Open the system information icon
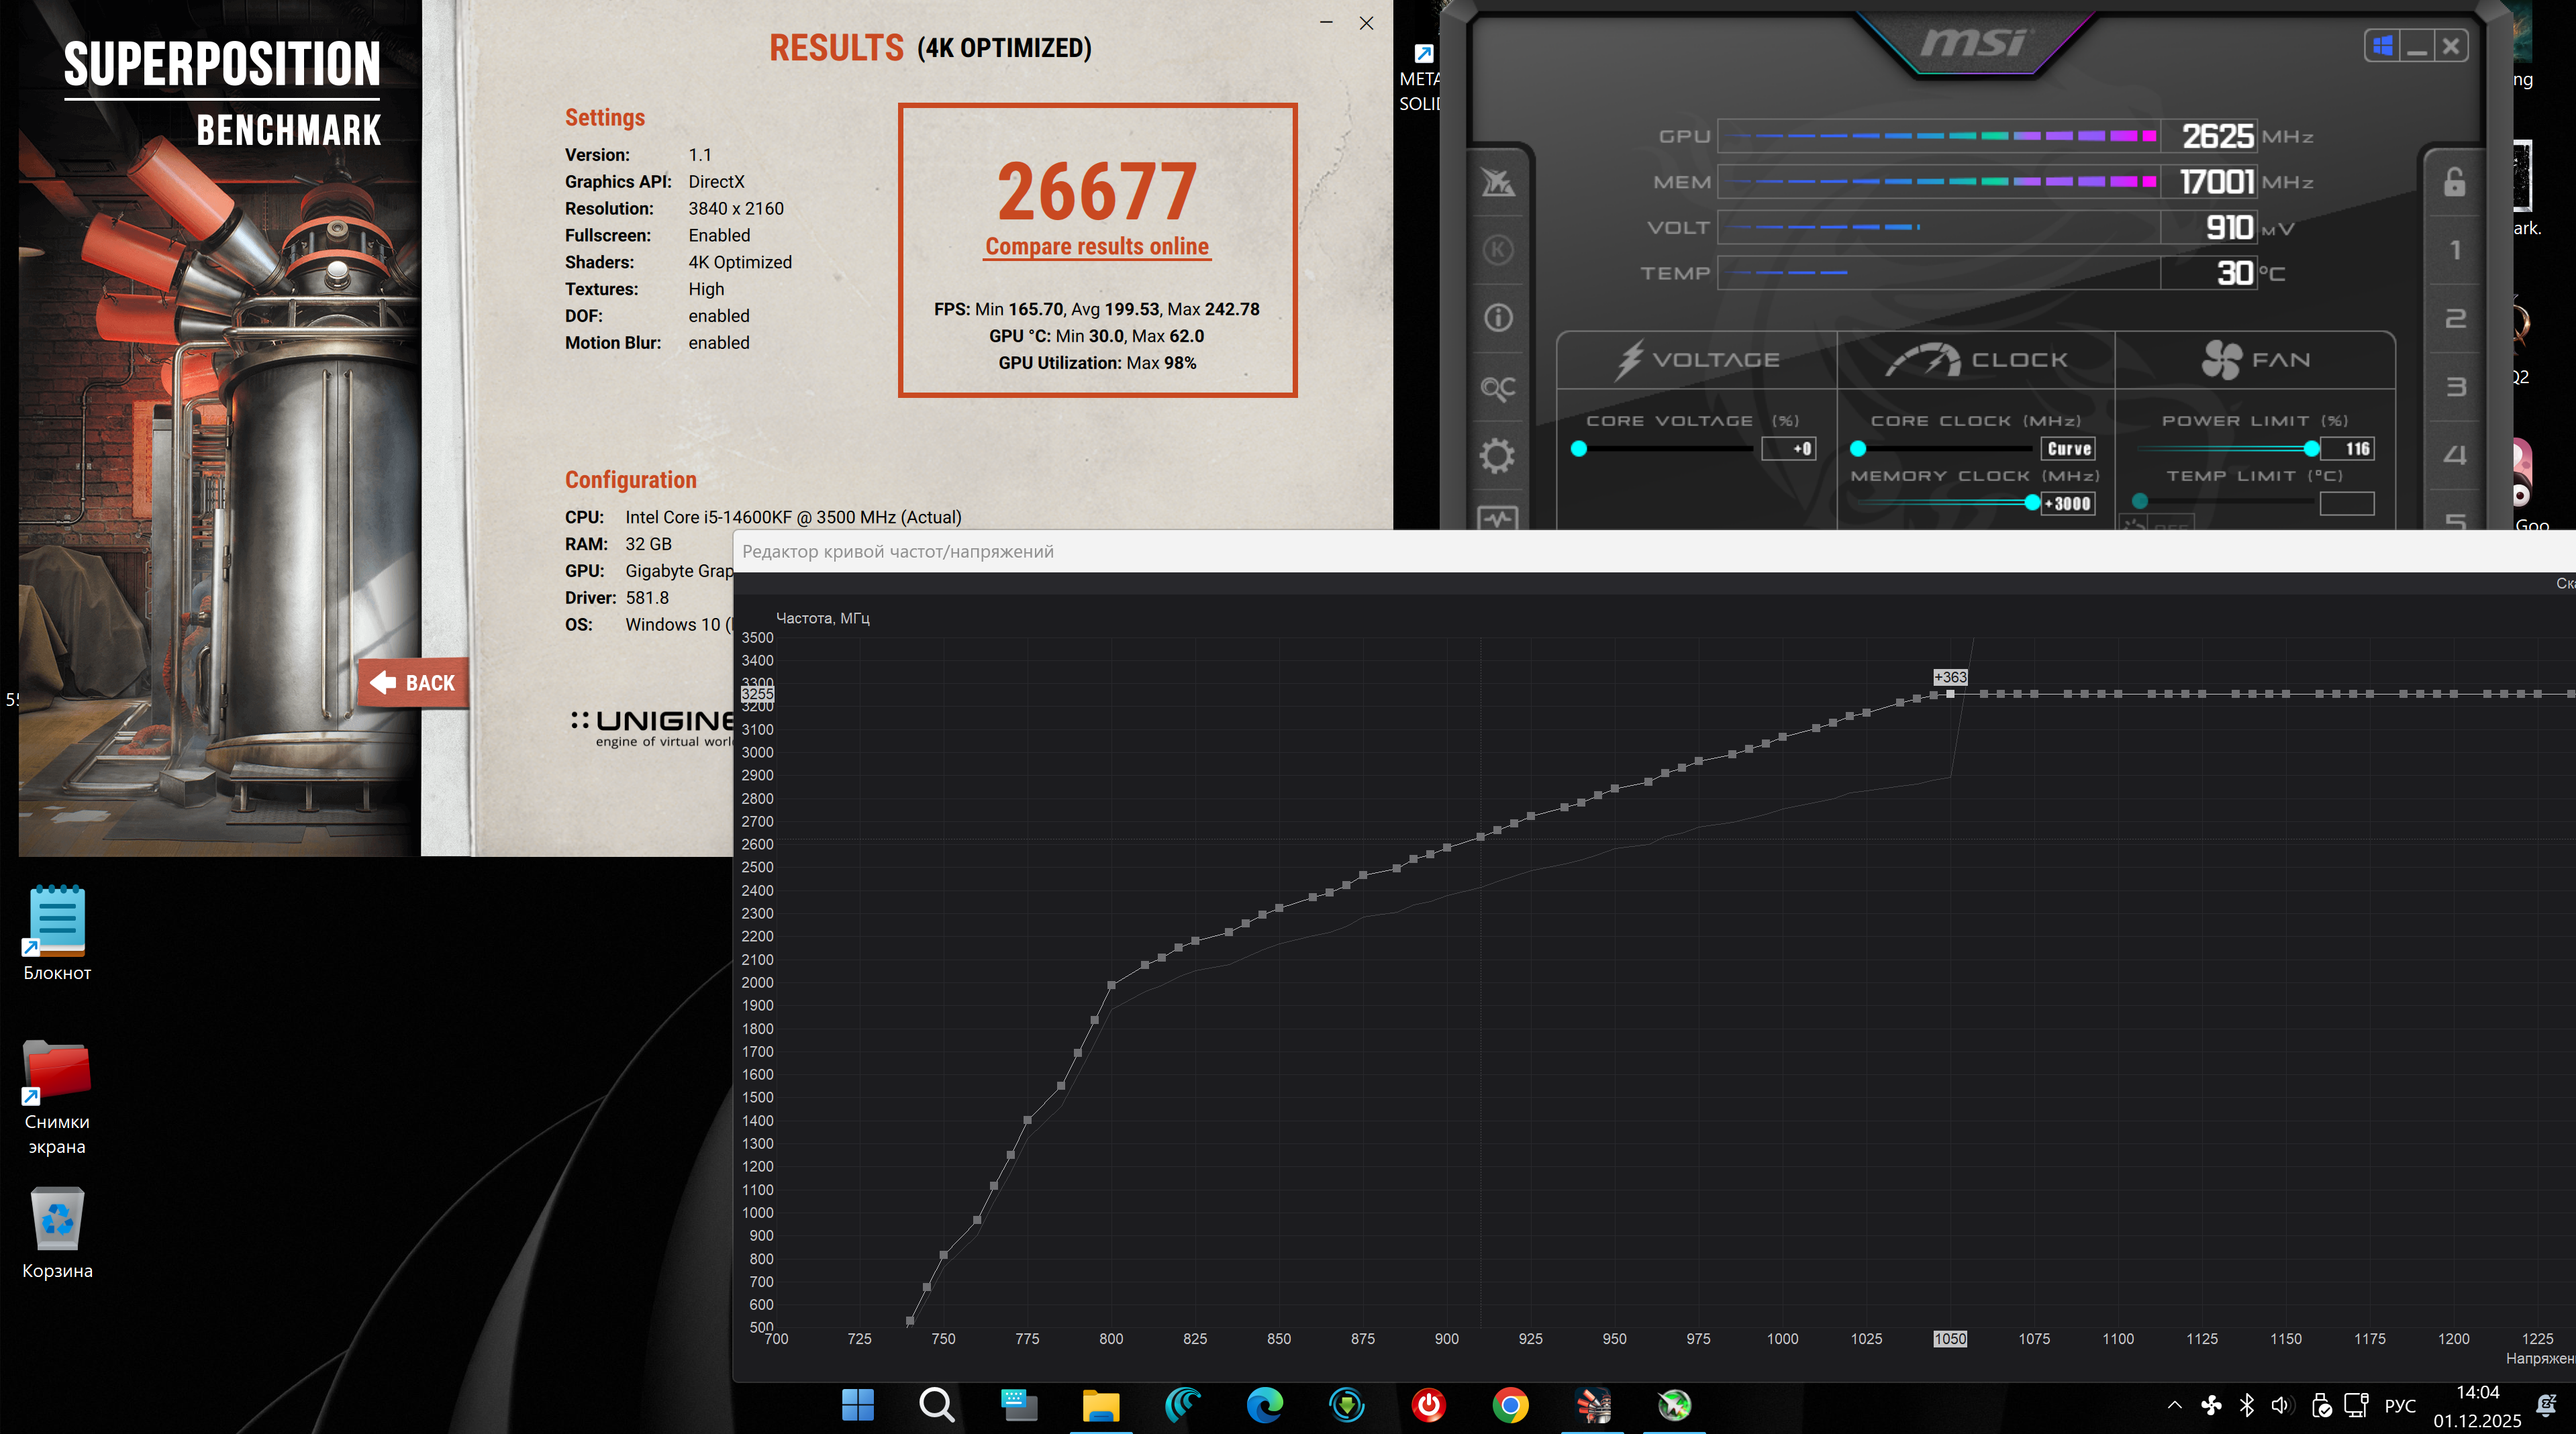Viewport: 2576px width, 1434px height. pyautogui.click(x=1497, y=318)
